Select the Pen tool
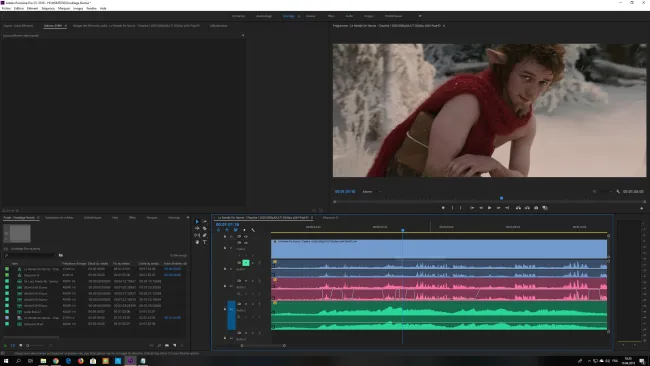The image size is (650, 366). 205,235
